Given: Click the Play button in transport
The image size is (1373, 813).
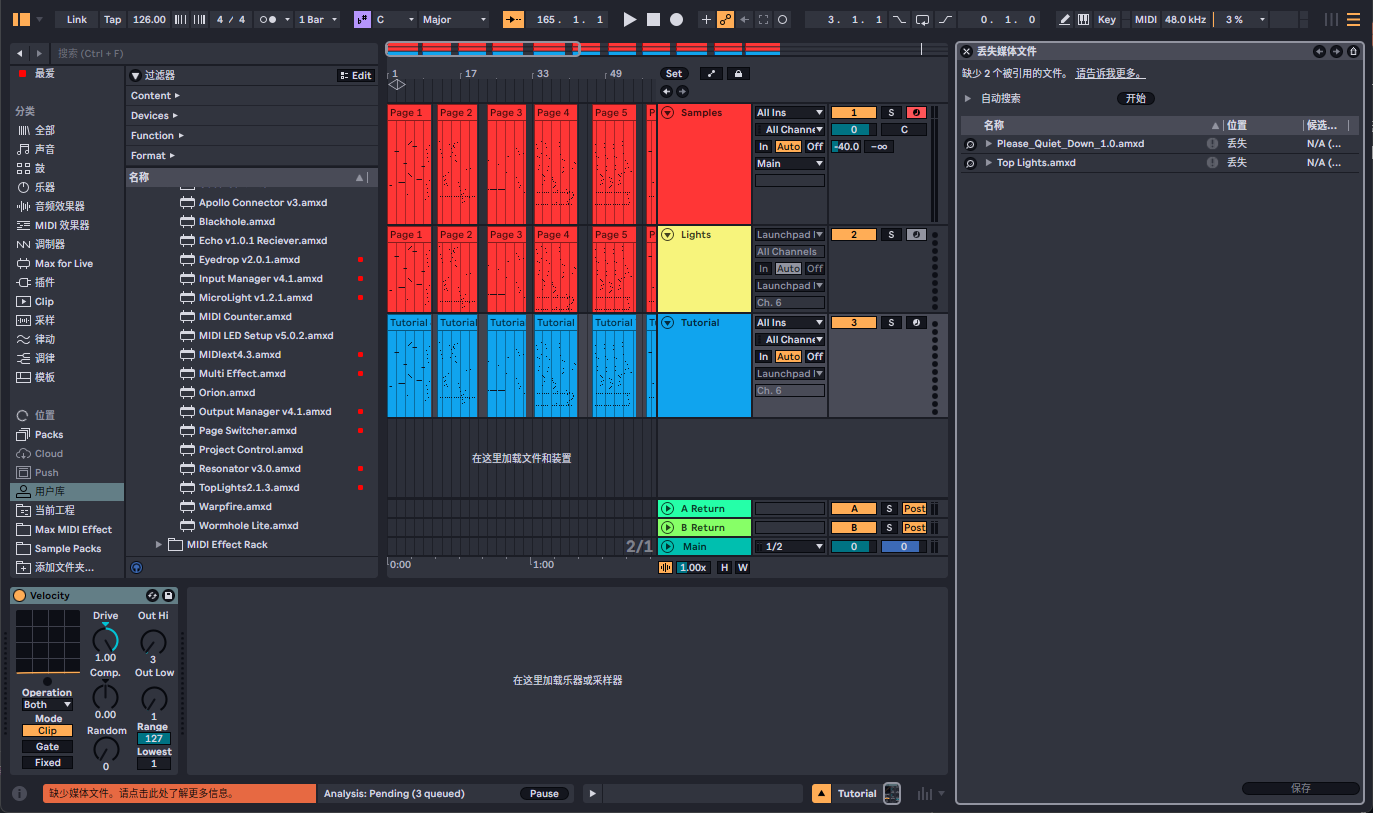Looking at the screenshot, I should (629, 20).
